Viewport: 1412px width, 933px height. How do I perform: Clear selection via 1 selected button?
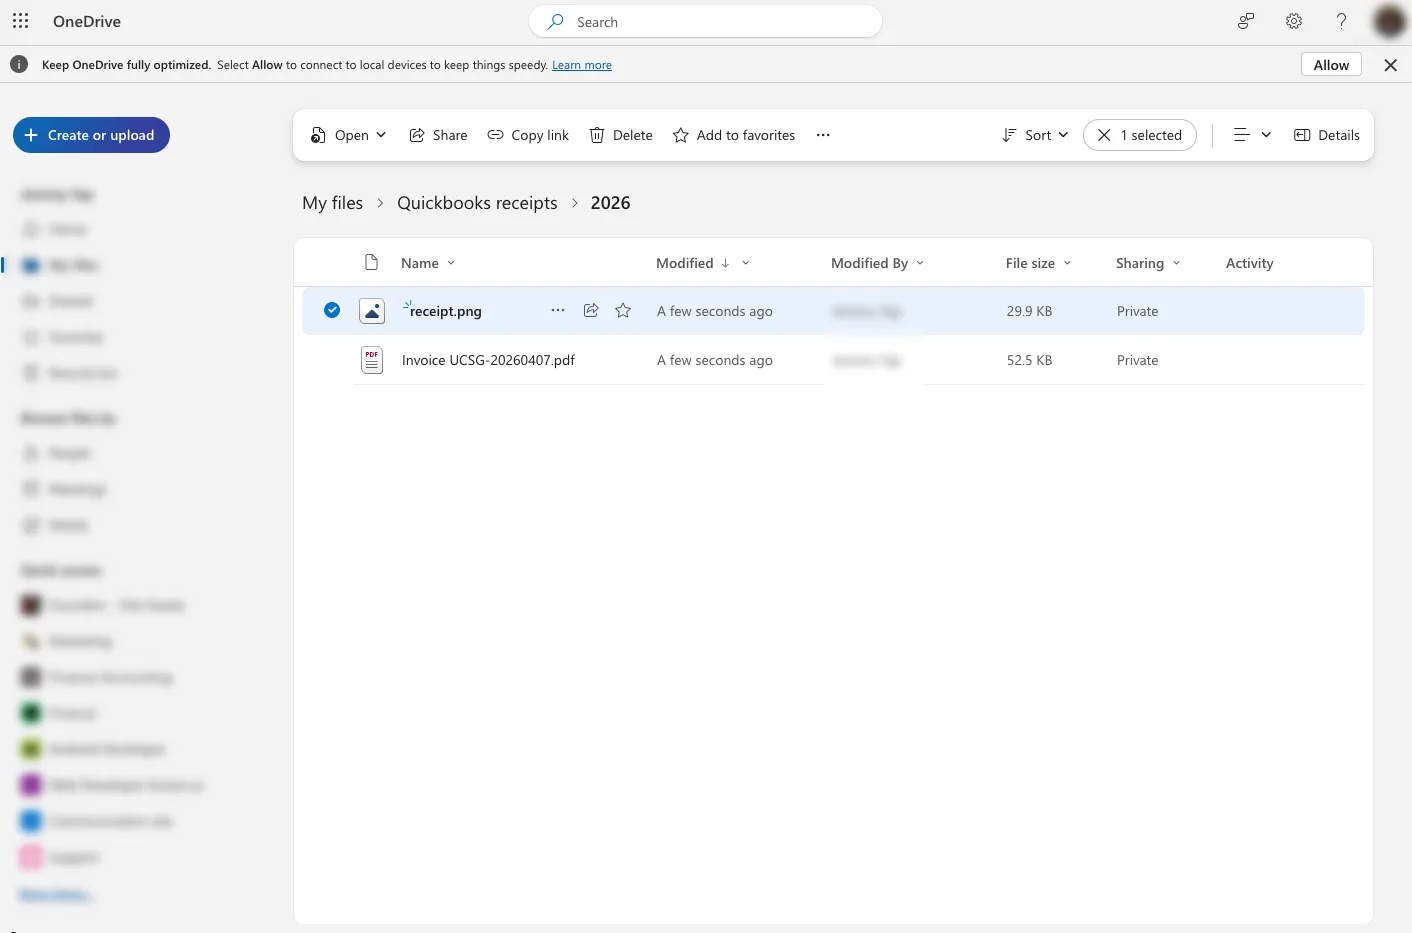[x=1139, y=135]
